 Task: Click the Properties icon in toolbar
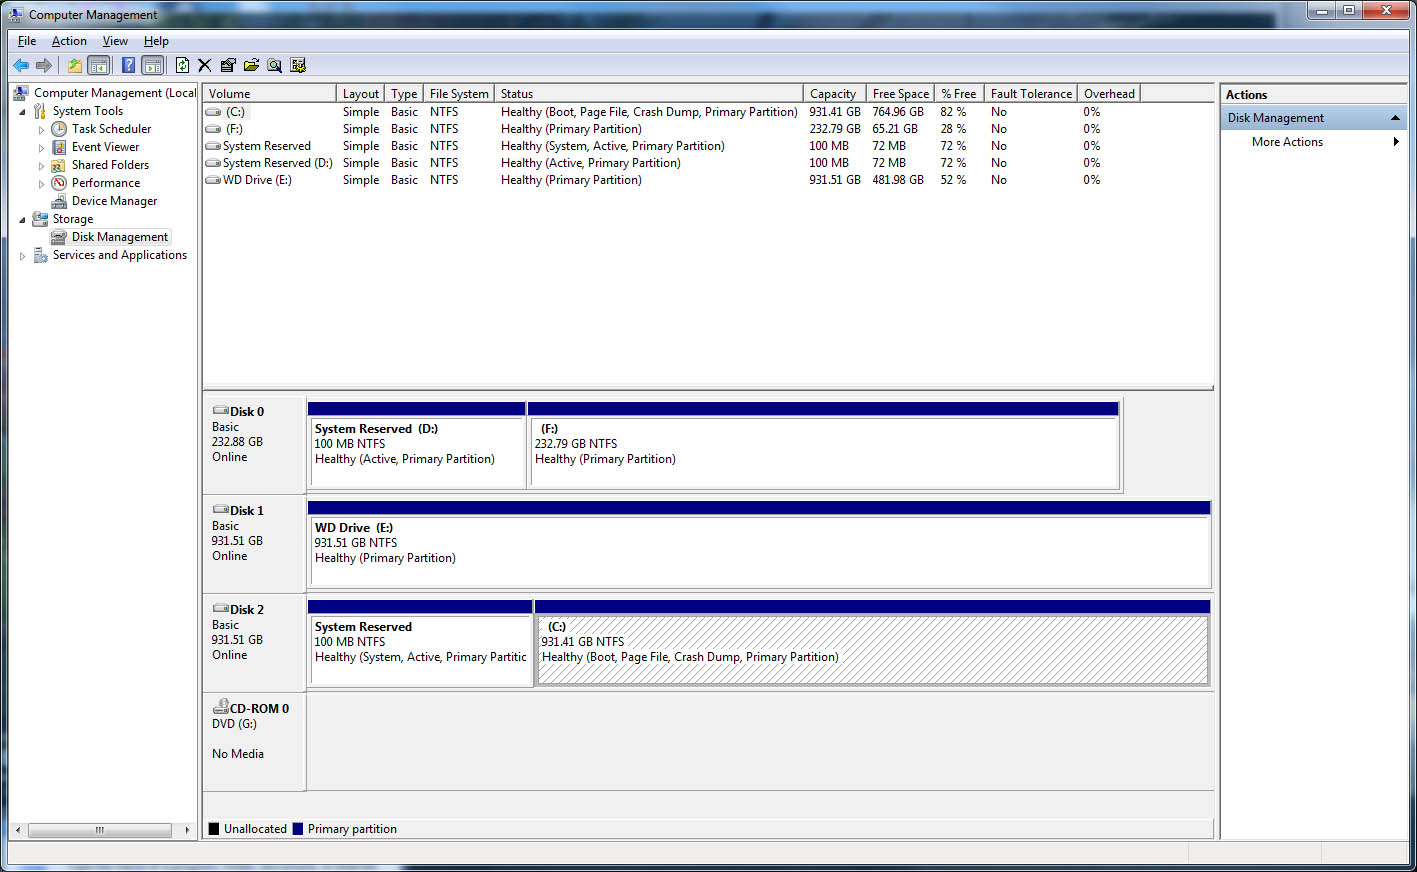click(x=228, y=65)
